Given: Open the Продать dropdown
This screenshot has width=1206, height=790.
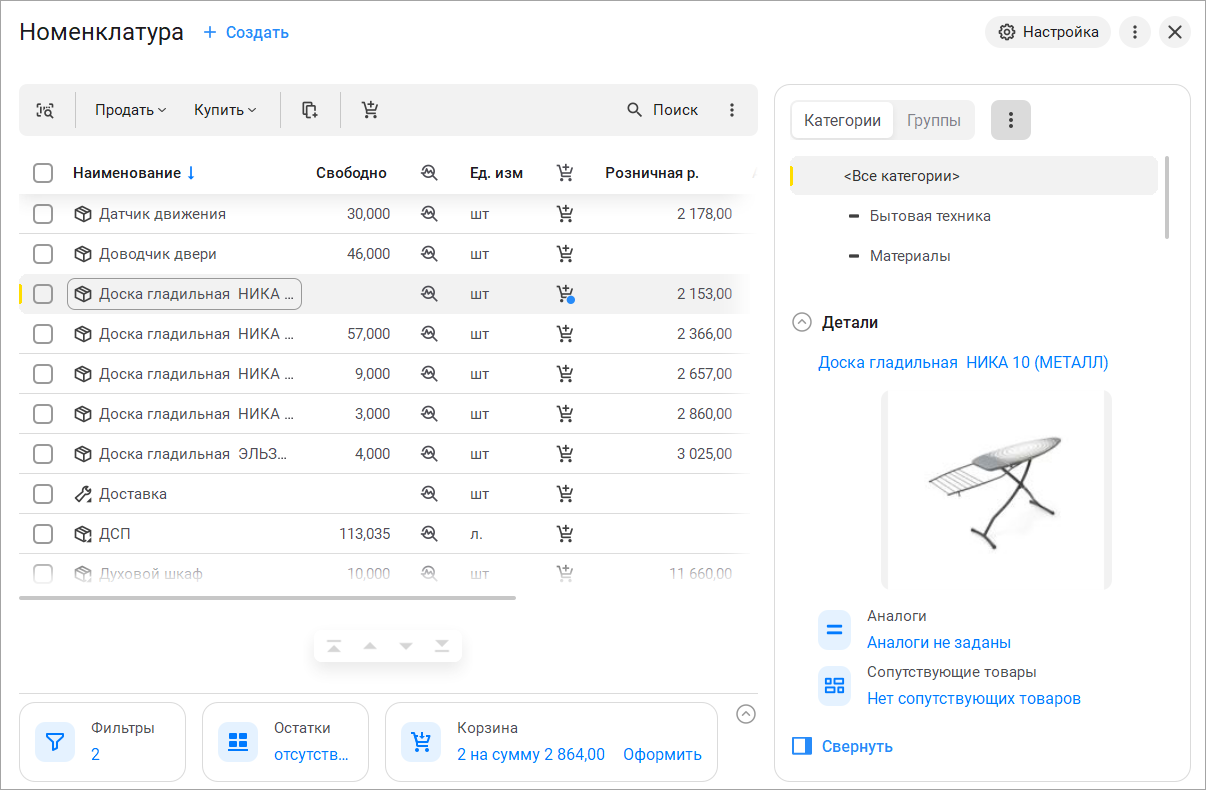Looking at the screenshot, I should tap(131, 110).
